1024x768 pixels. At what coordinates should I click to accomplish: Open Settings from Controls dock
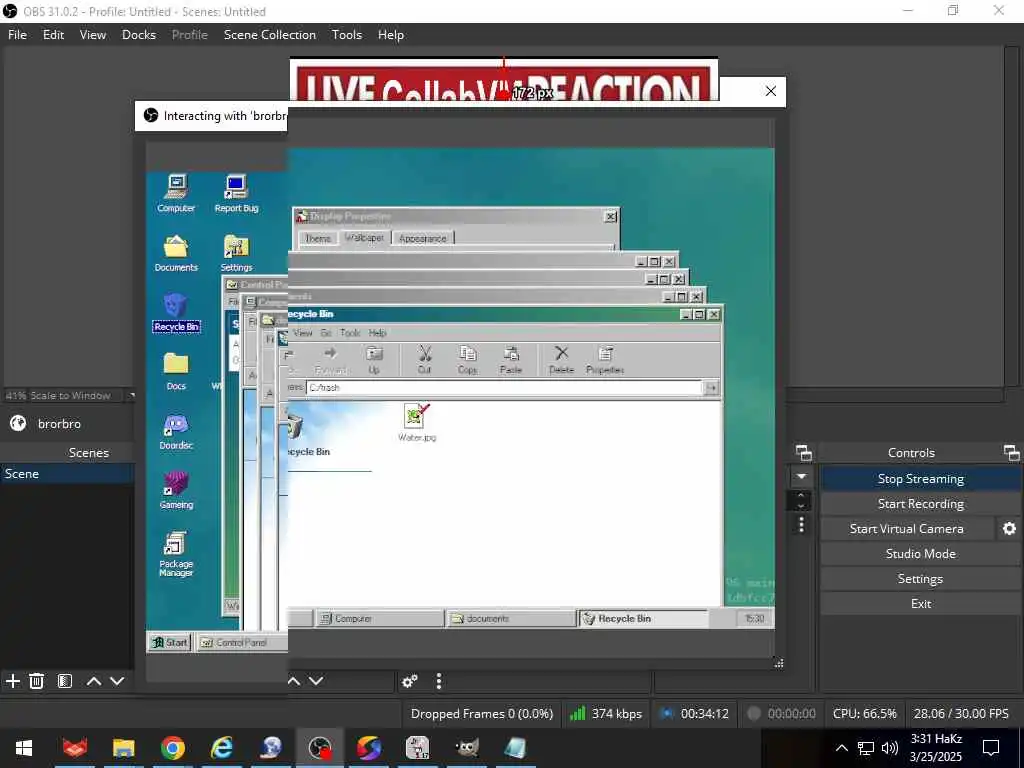click(x=920, y=579)
